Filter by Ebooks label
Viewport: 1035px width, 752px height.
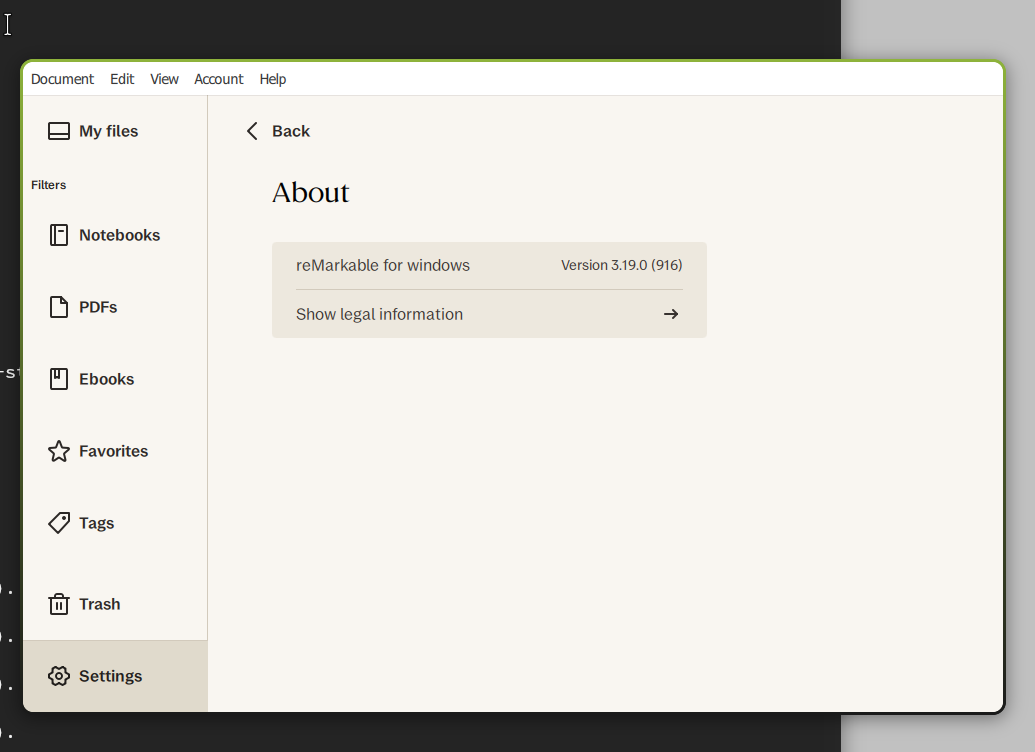107,379
